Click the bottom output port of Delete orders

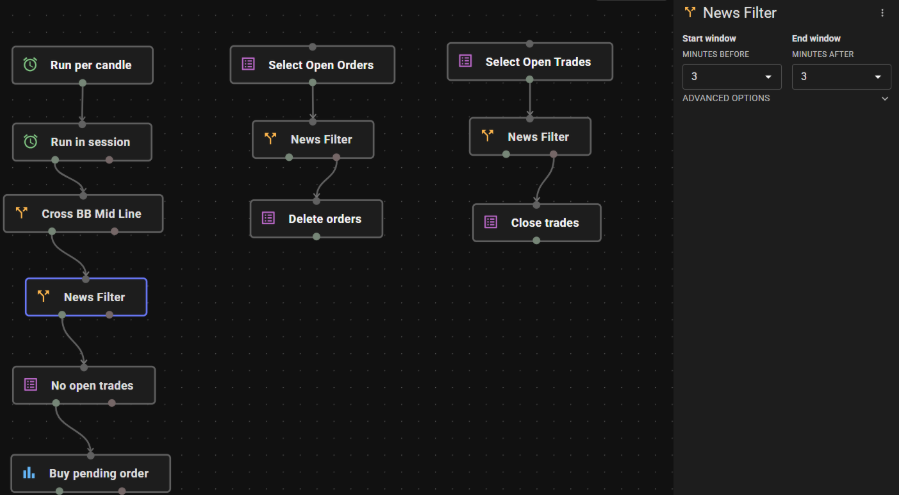coord(316,236)
